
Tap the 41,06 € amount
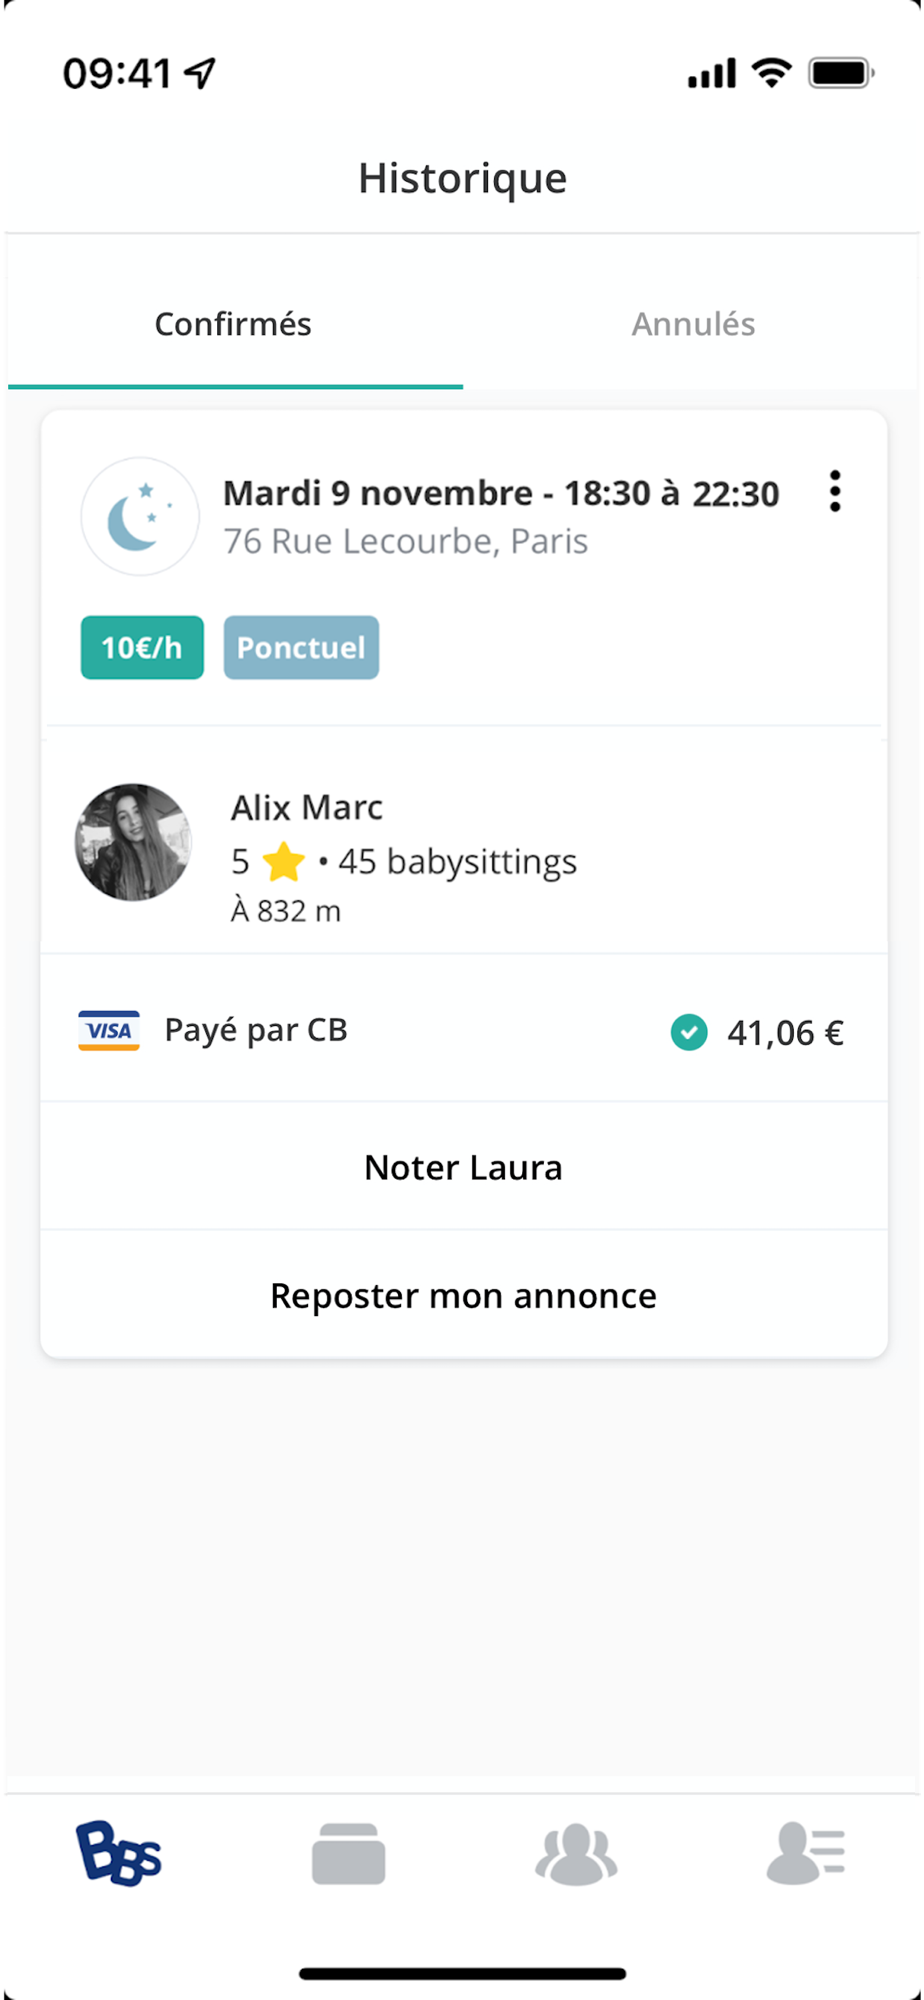(785, 1033)
